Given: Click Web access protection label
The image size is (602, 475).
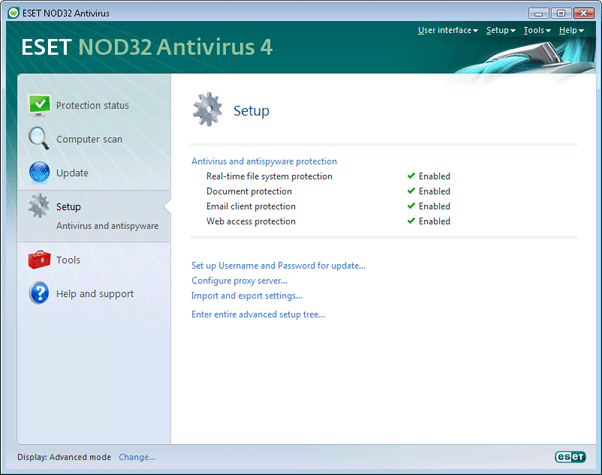Looking at the screenshot, I should (251, 221).
